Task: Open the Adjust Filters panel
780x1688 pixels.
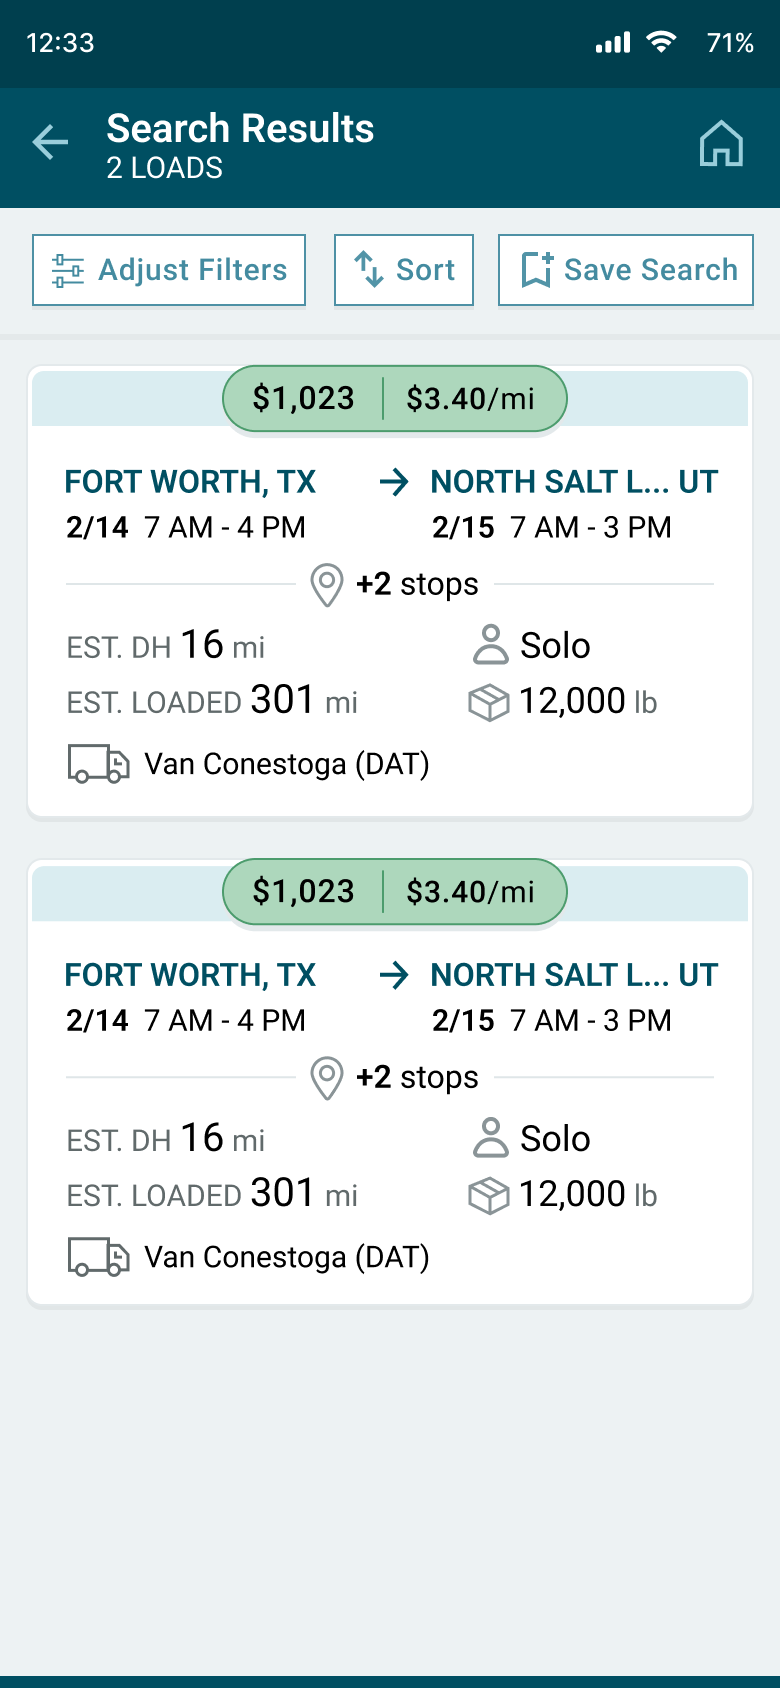Action: (169, 270)
